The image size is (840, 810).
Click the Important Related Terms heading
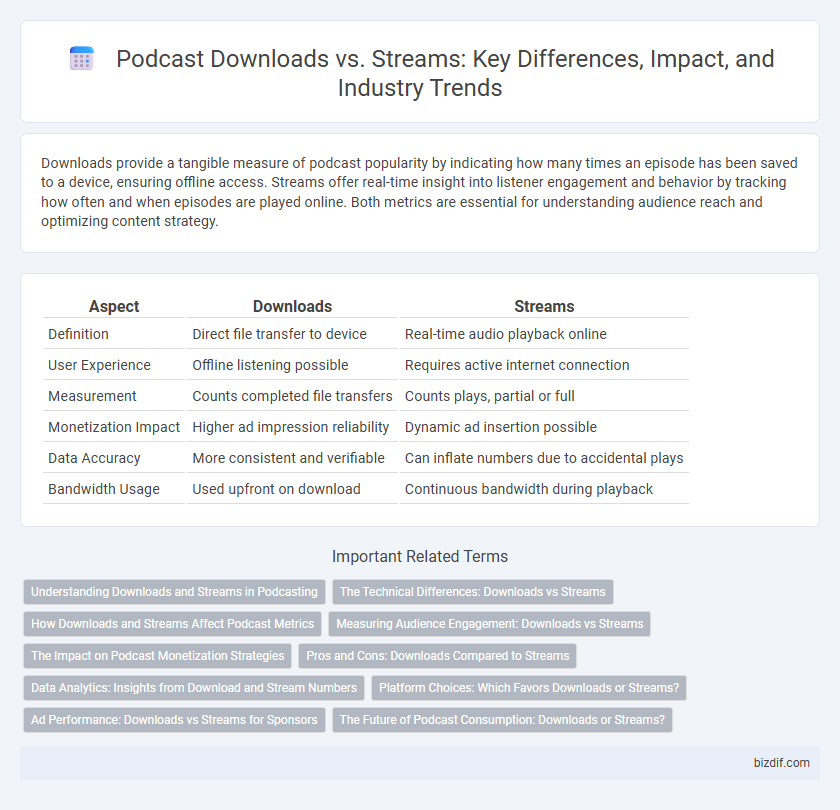point(420,557)
